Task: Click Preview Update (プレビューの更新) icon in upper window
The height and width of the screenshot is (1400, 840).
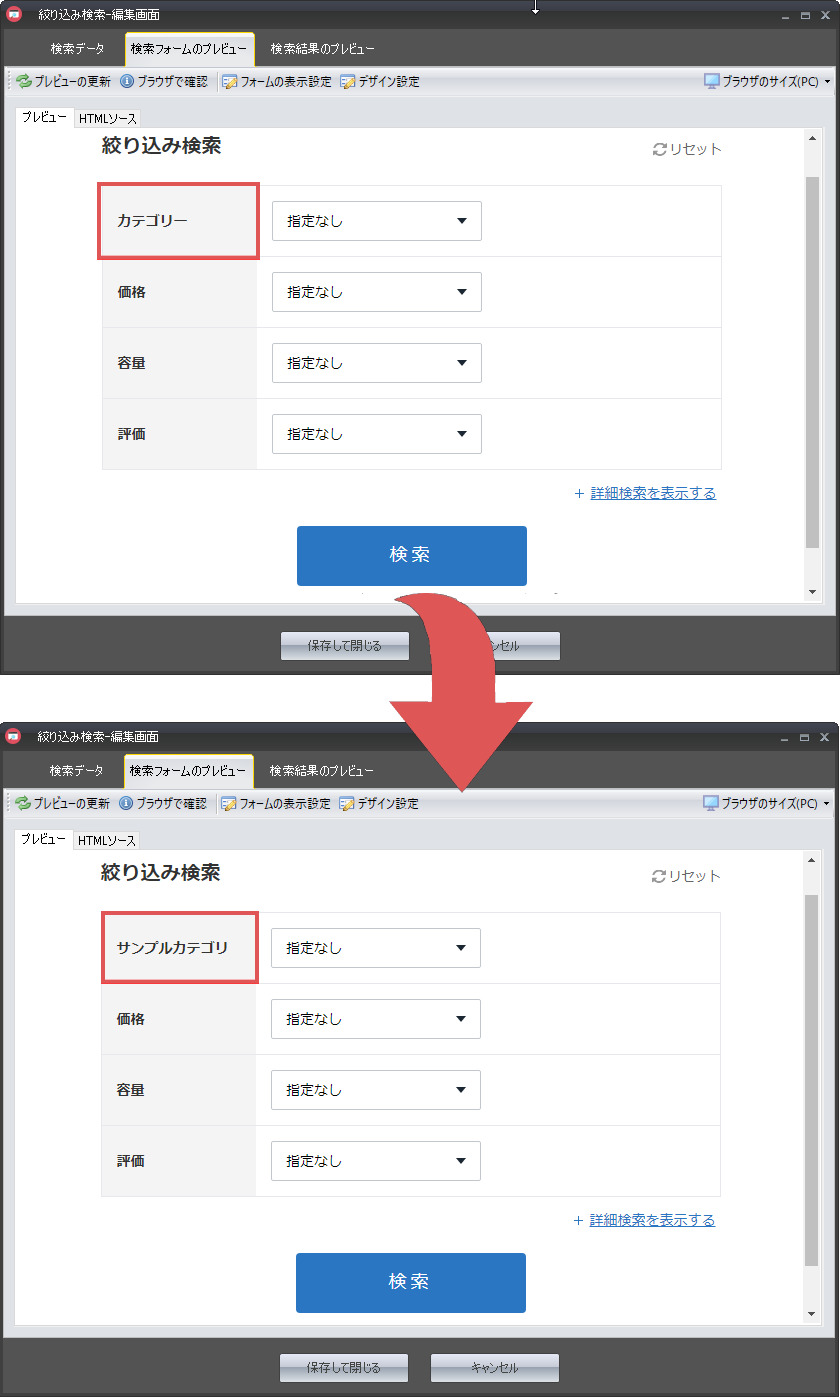Action: pos(24,81)
